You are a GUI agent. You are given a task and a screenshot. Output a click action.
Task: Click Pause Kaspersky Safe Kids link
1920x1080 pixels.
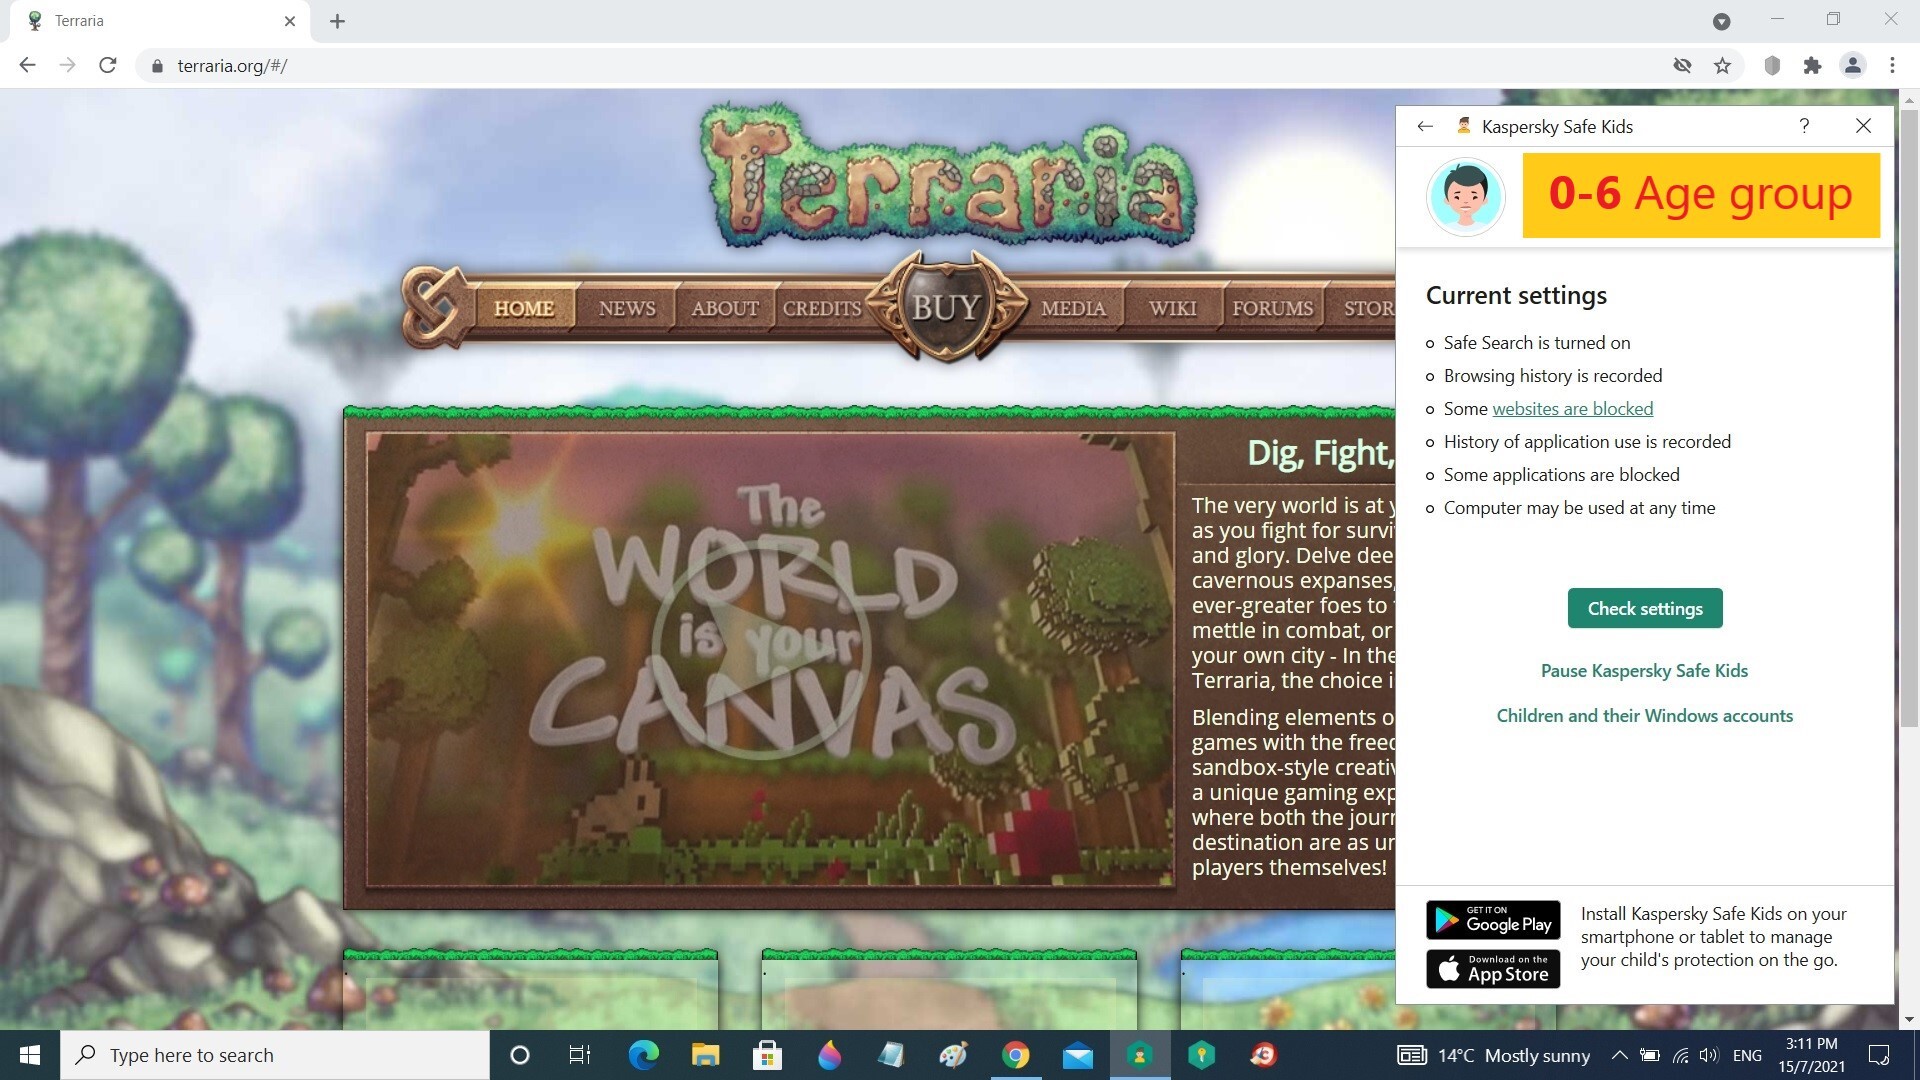tap(1644, 671)
